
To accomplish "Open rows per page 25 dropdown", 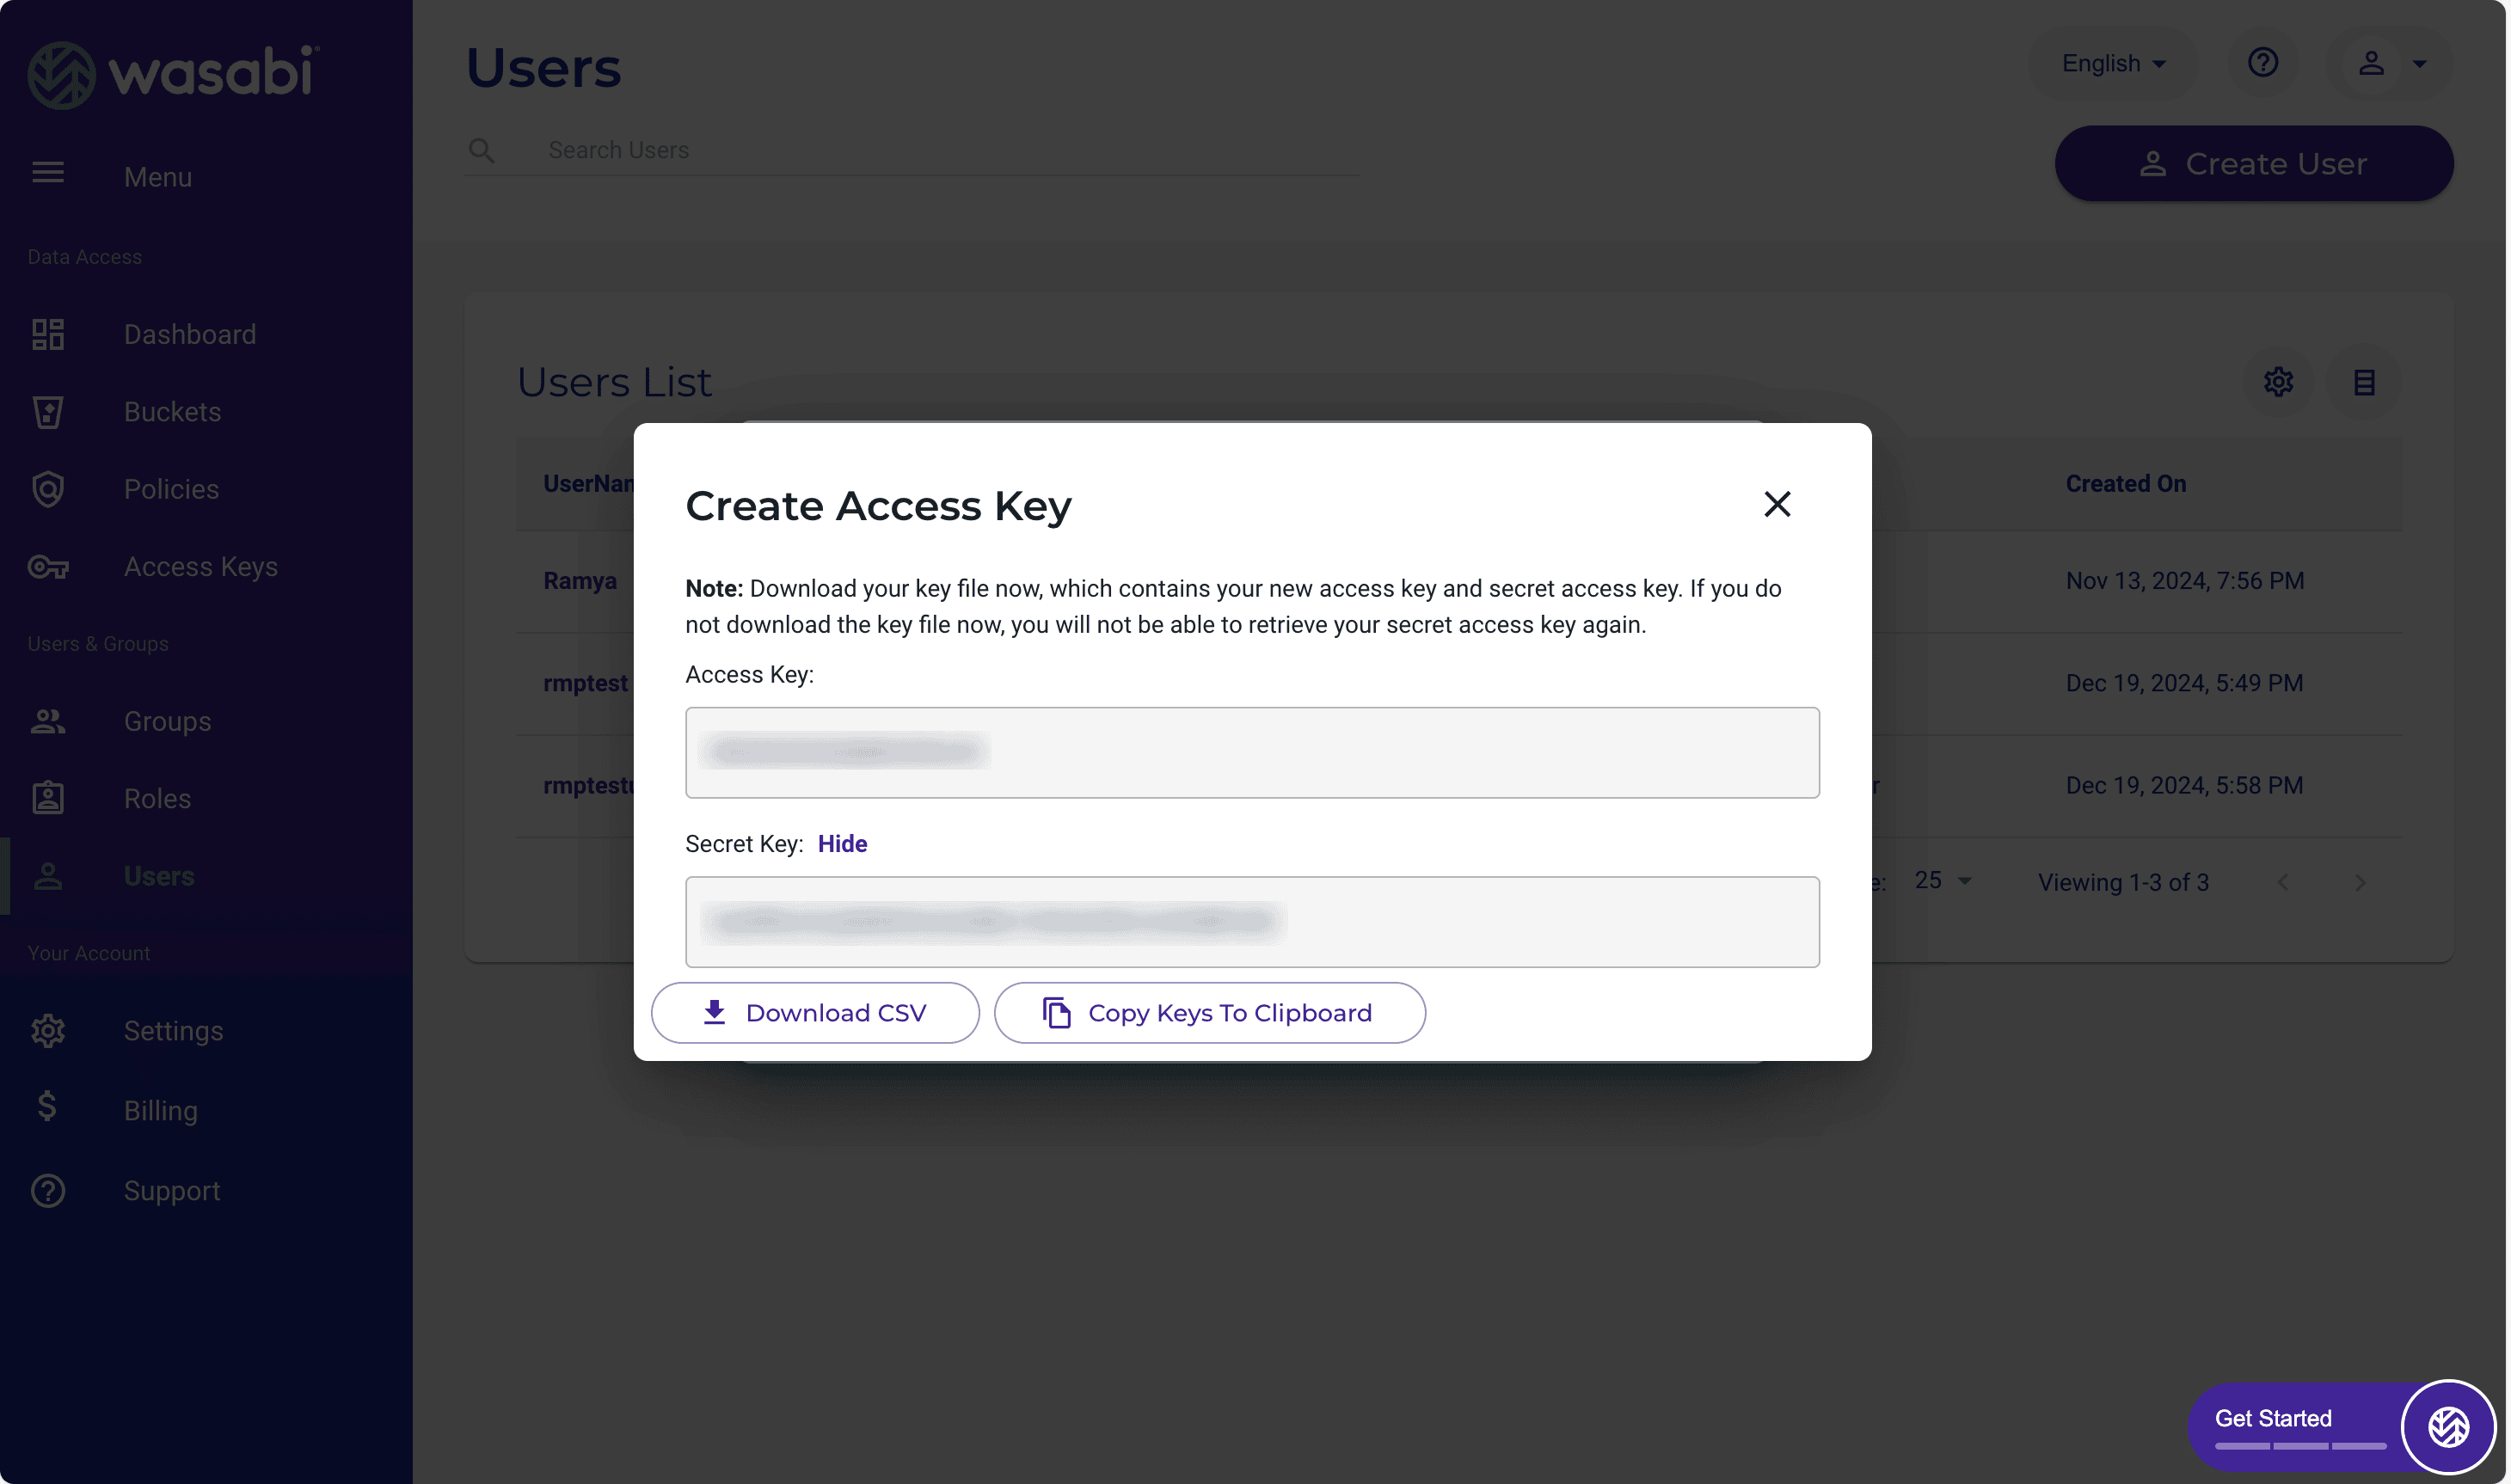I will (x=1942, y=881).
